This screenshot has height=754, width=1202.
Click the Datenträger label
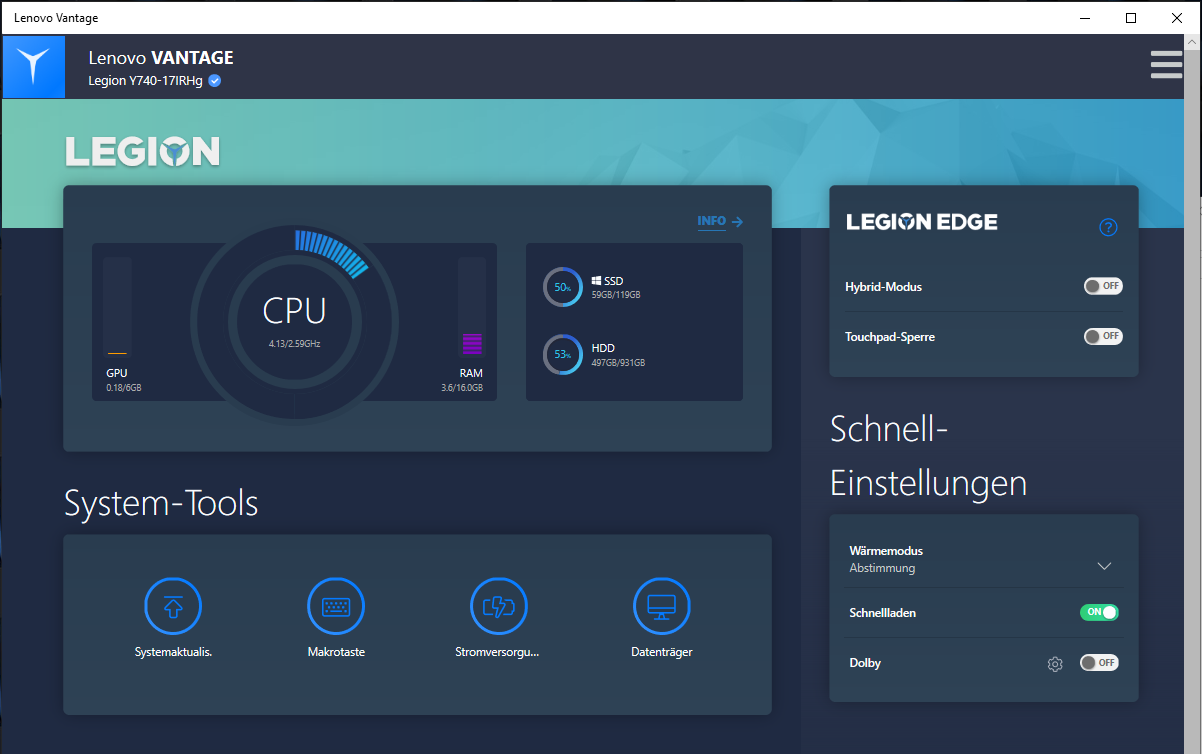click(x=662, y=652)
